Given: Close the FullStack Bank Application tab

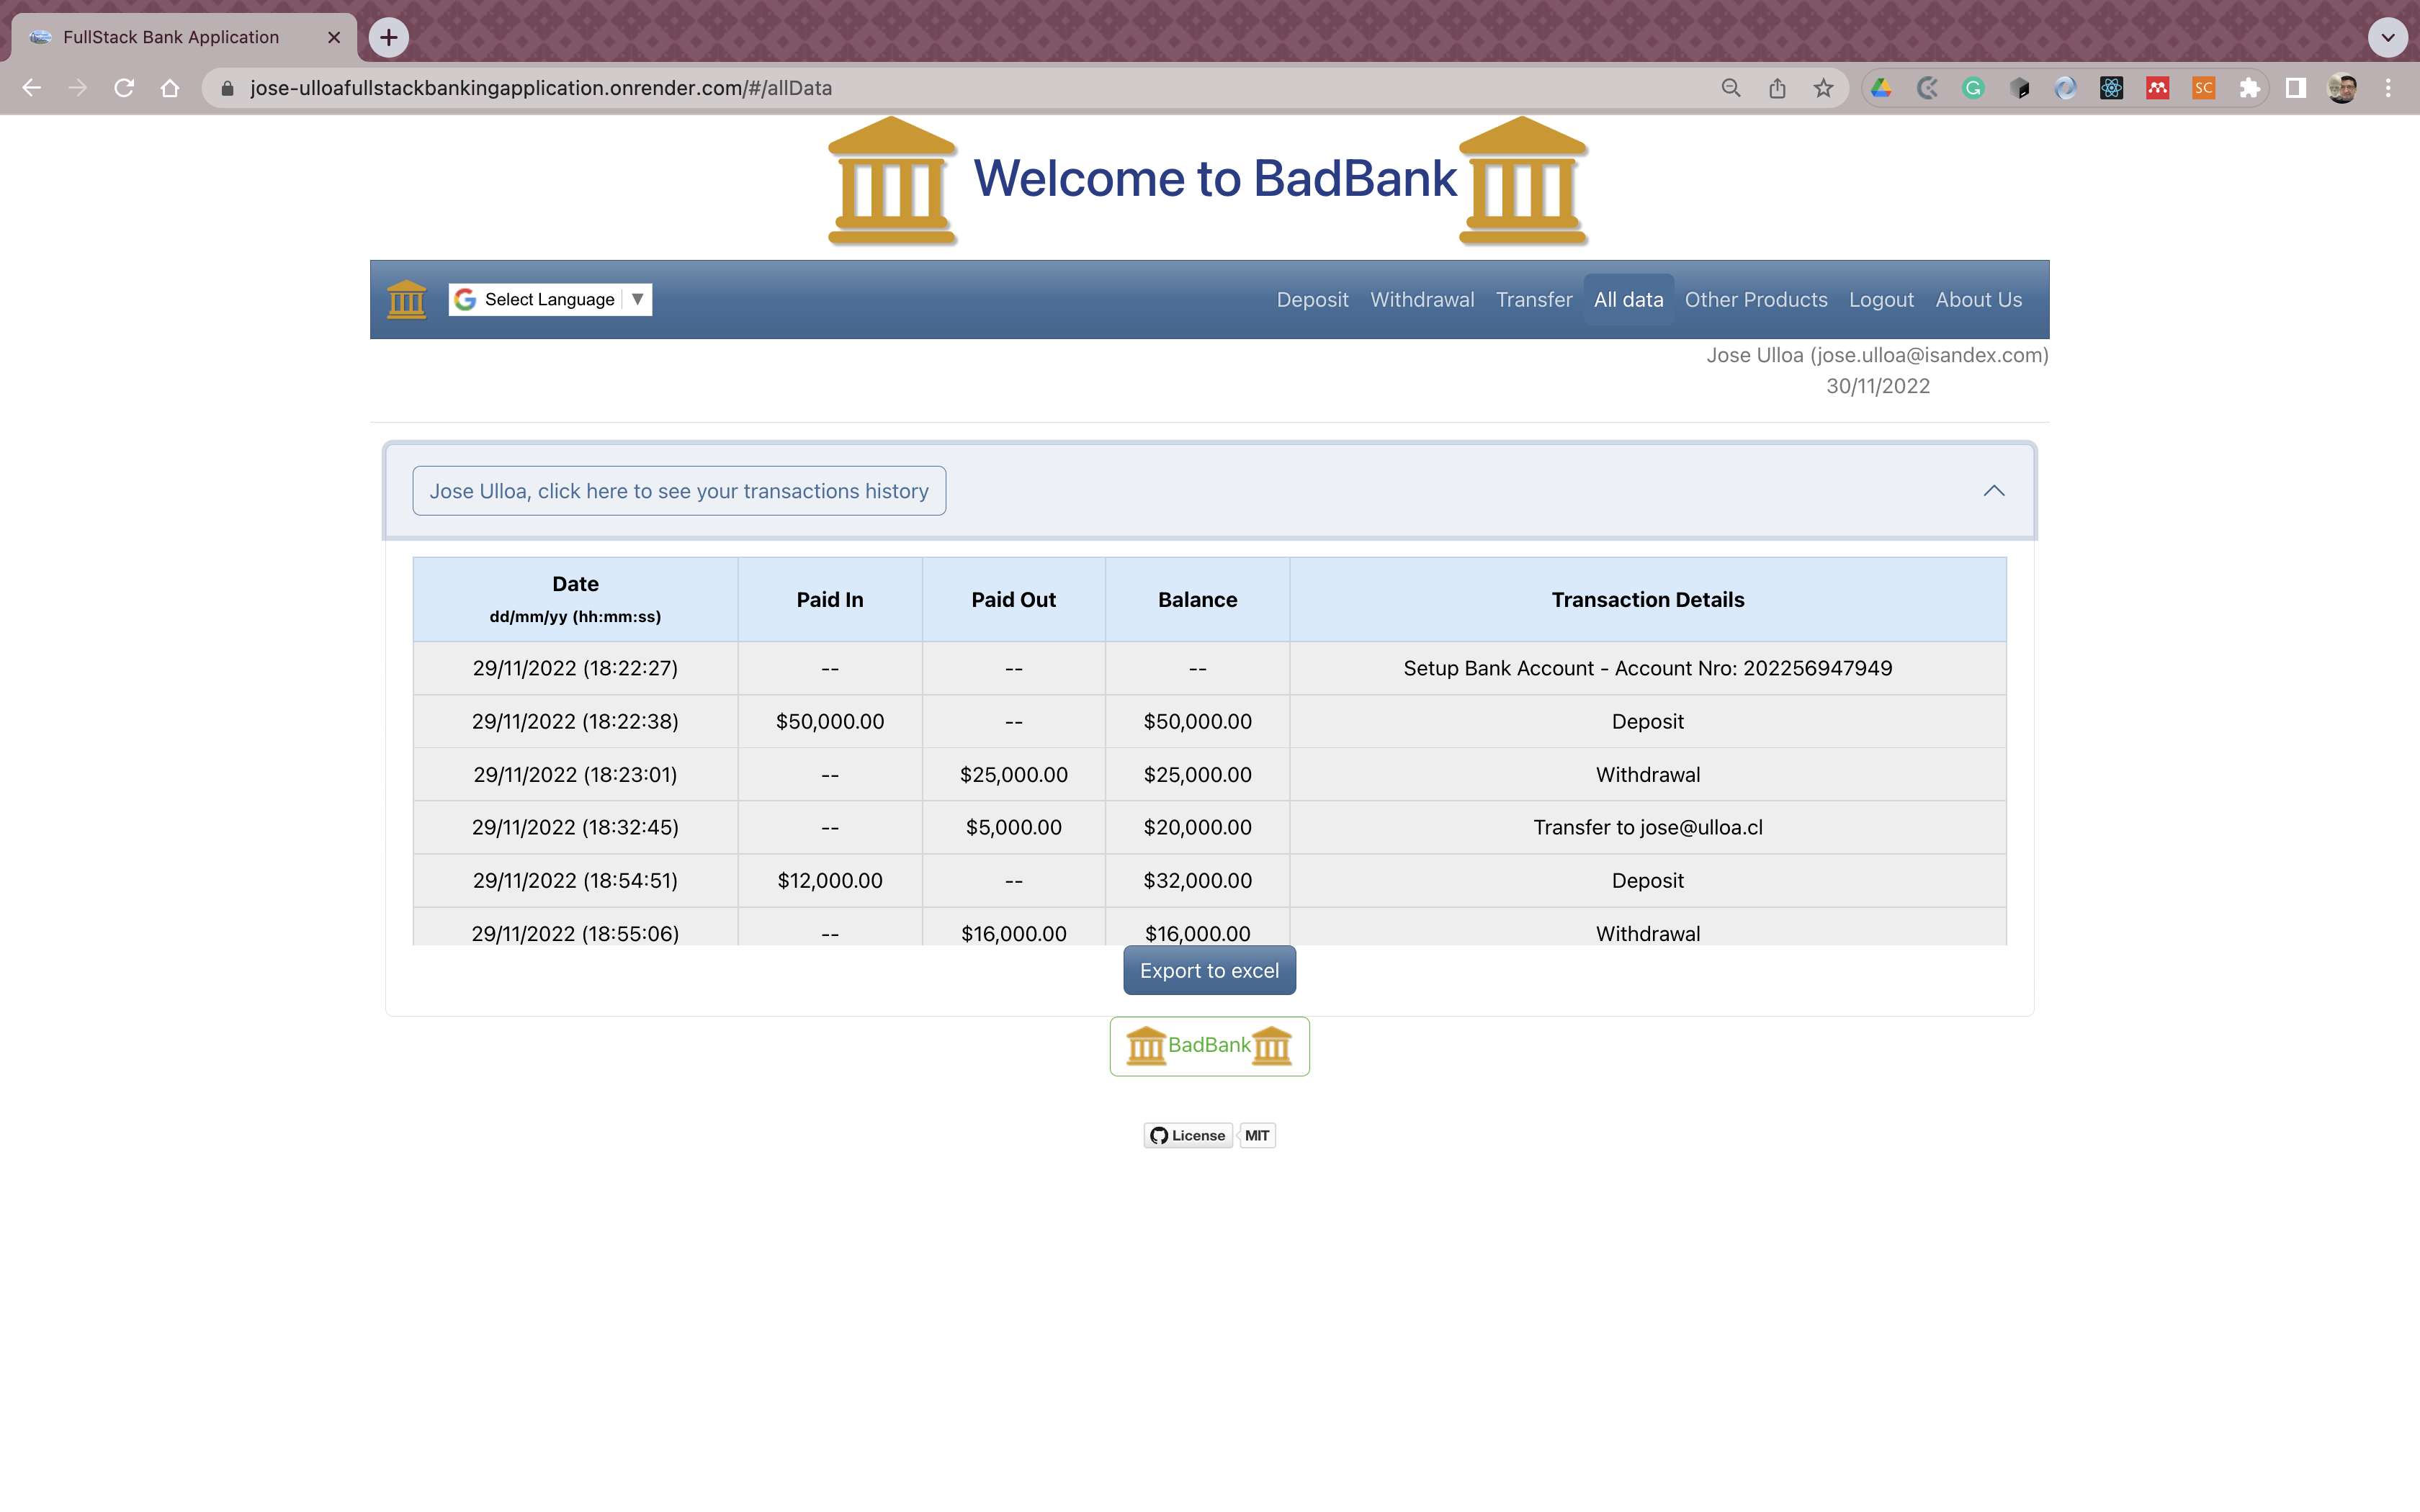Looking at the screenshot, I should [334, 37].
